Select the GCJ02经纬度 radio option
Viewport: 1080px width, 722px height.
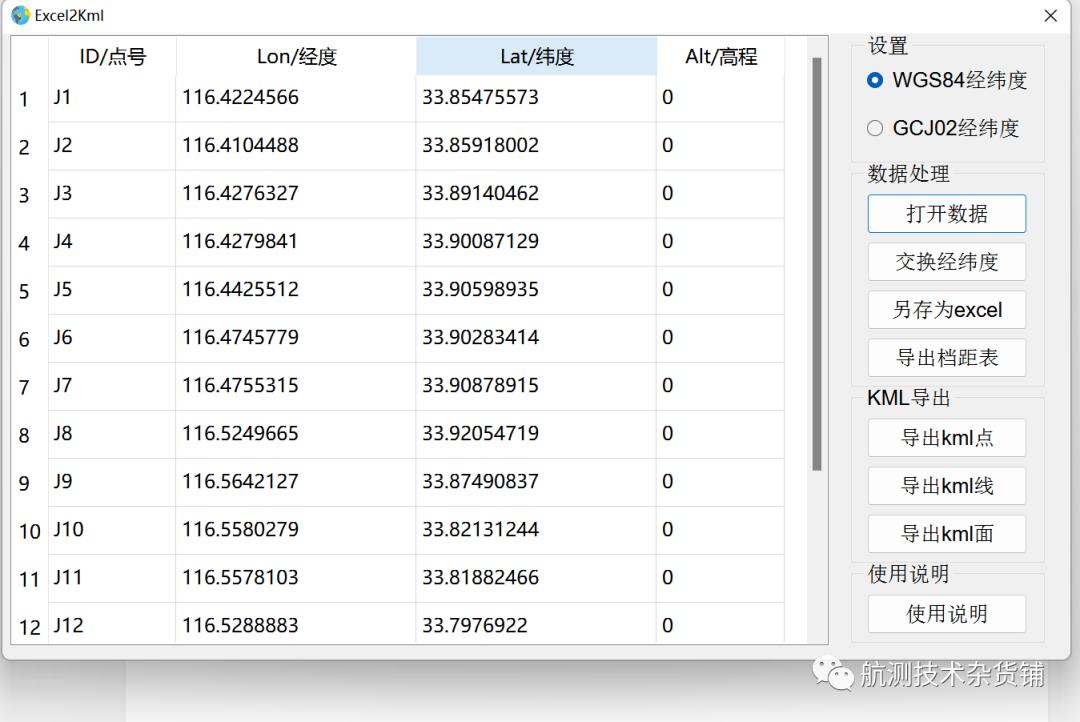pyautogui.click(x=876, y=128)
